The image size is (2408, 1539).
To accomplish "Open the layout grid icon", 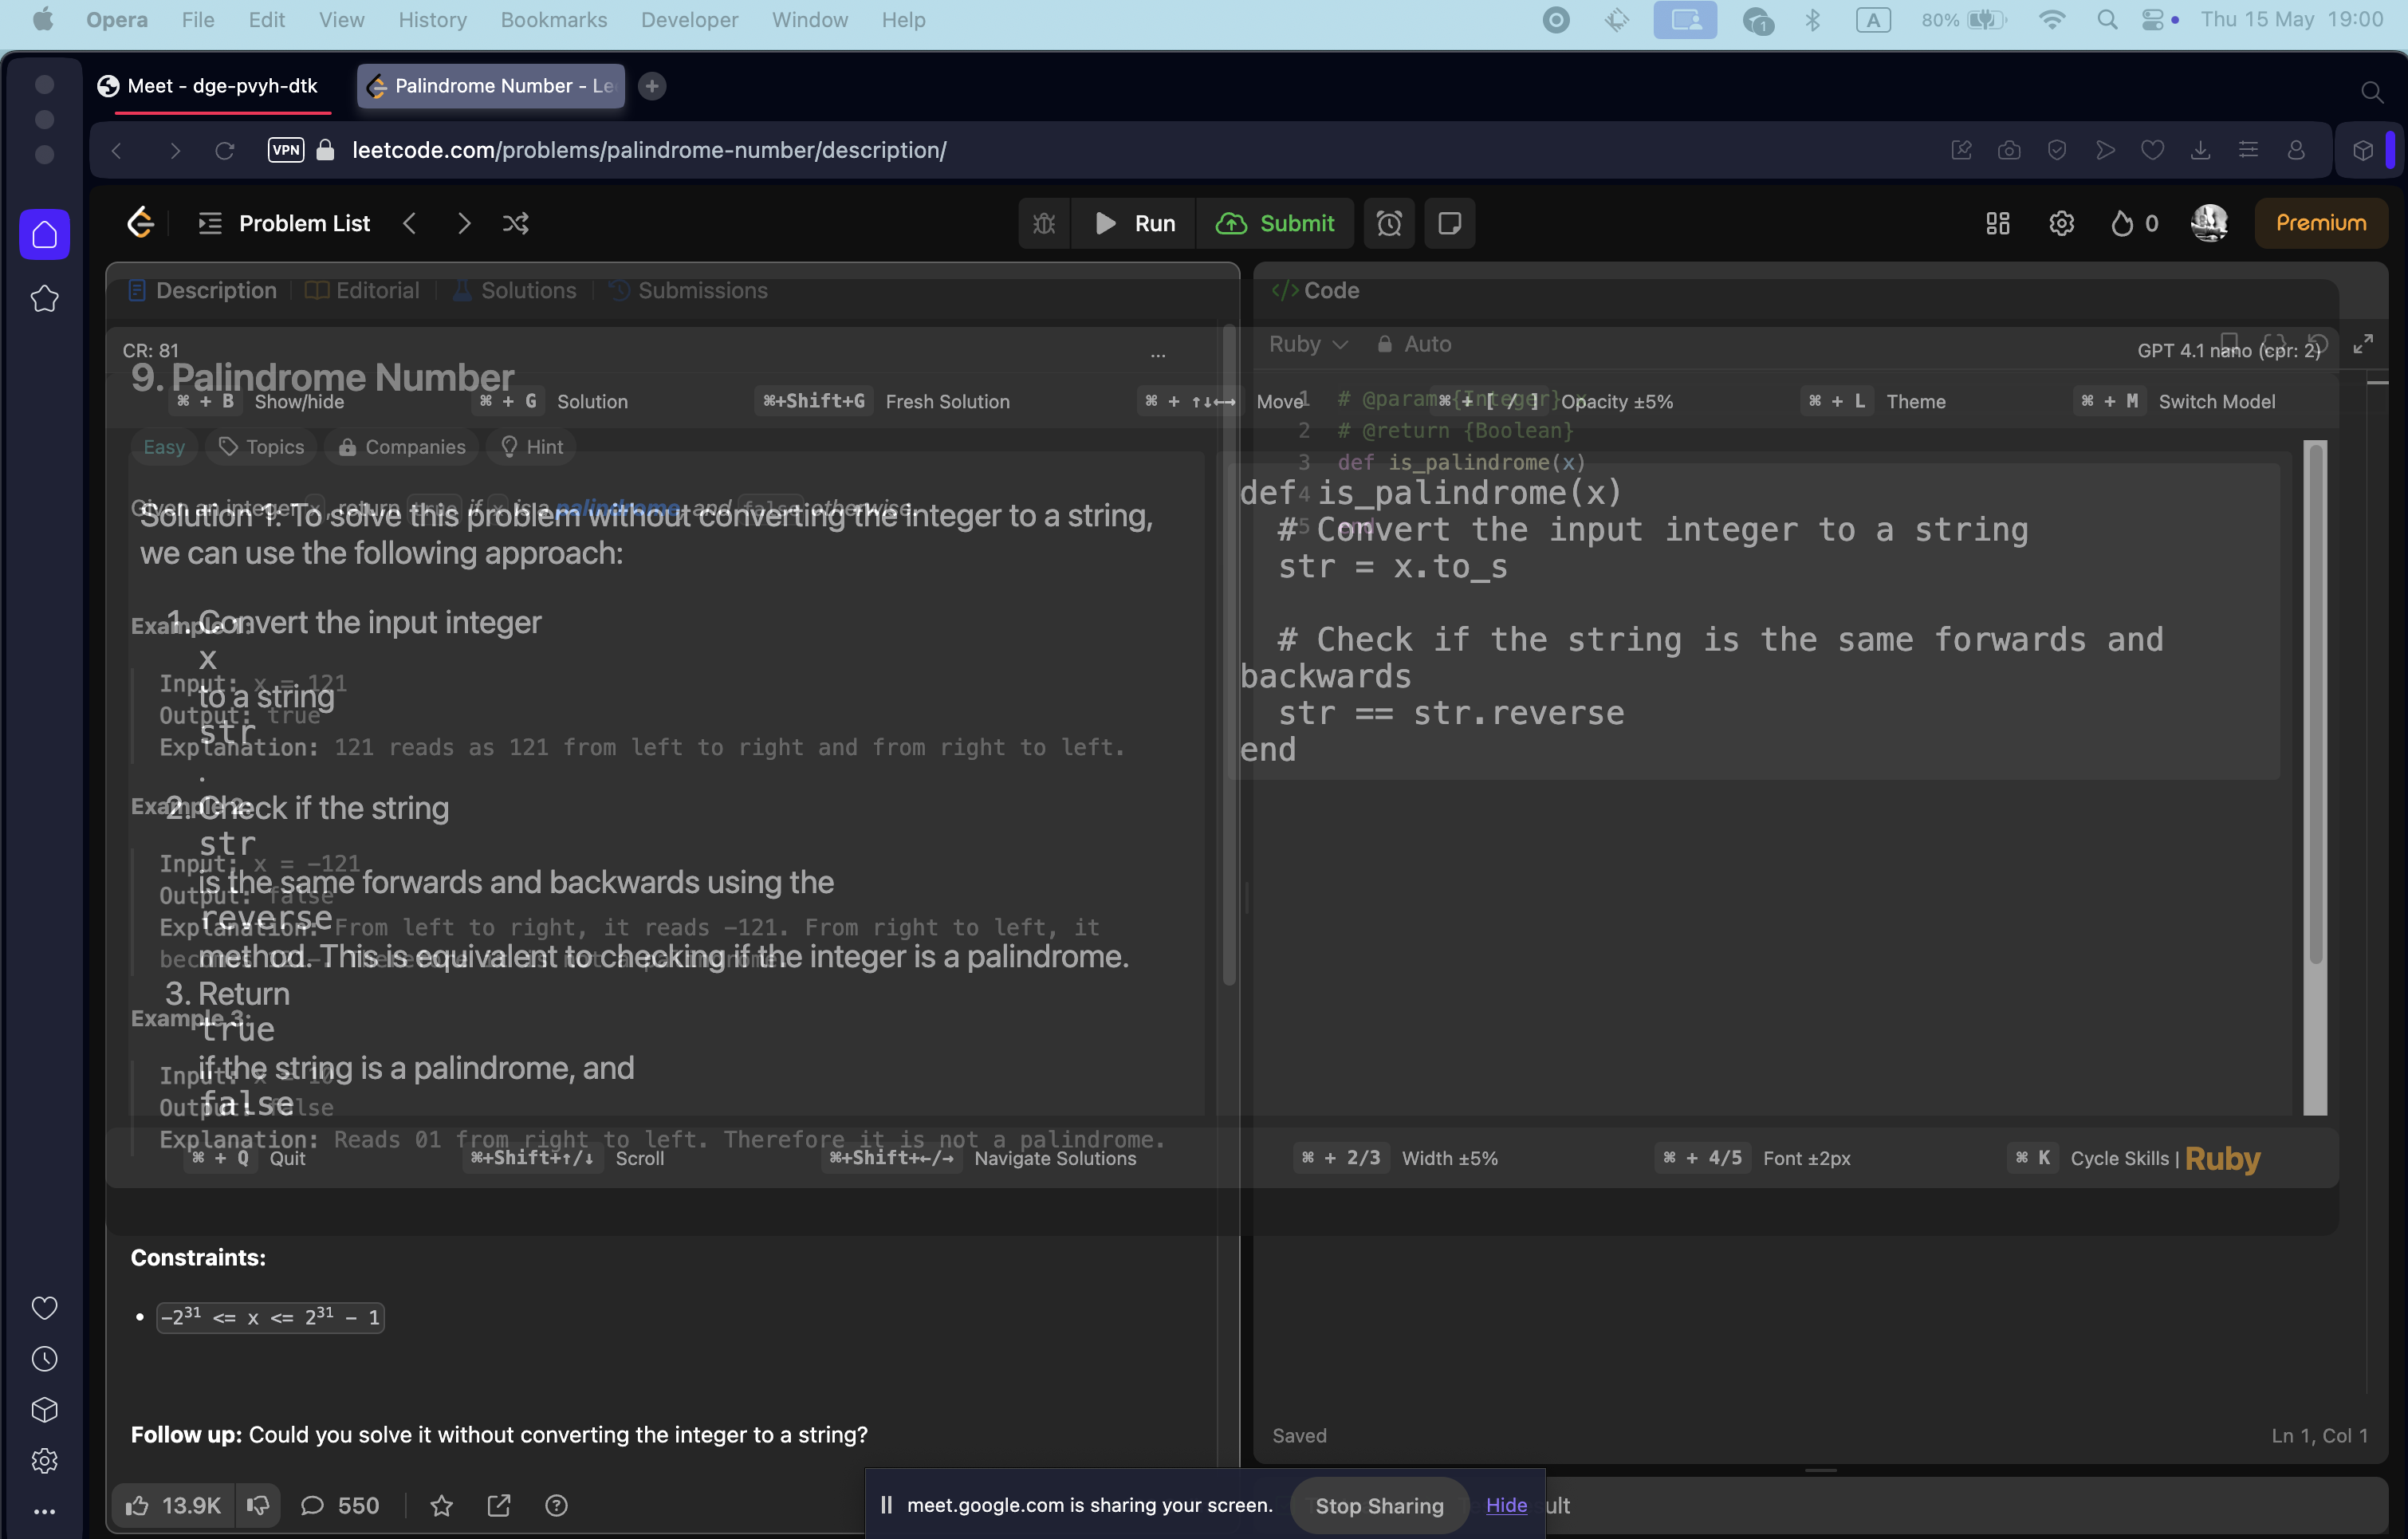I will coord(1997,223).
